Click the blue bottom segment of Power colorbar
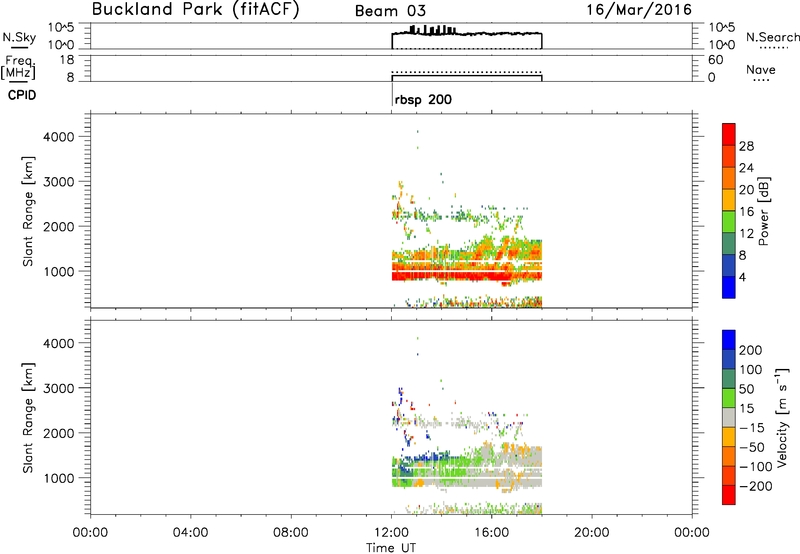This screenshot has height=554, width=800. tap(729, 287)
